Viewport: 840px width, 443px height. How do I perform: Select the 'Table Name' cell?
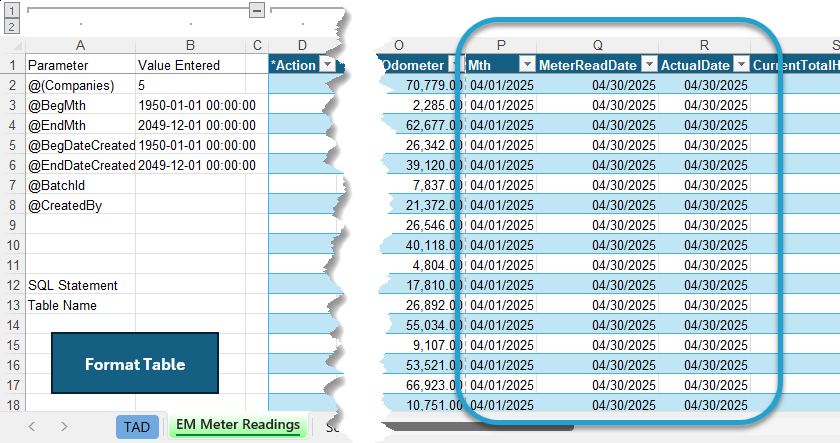80,305
